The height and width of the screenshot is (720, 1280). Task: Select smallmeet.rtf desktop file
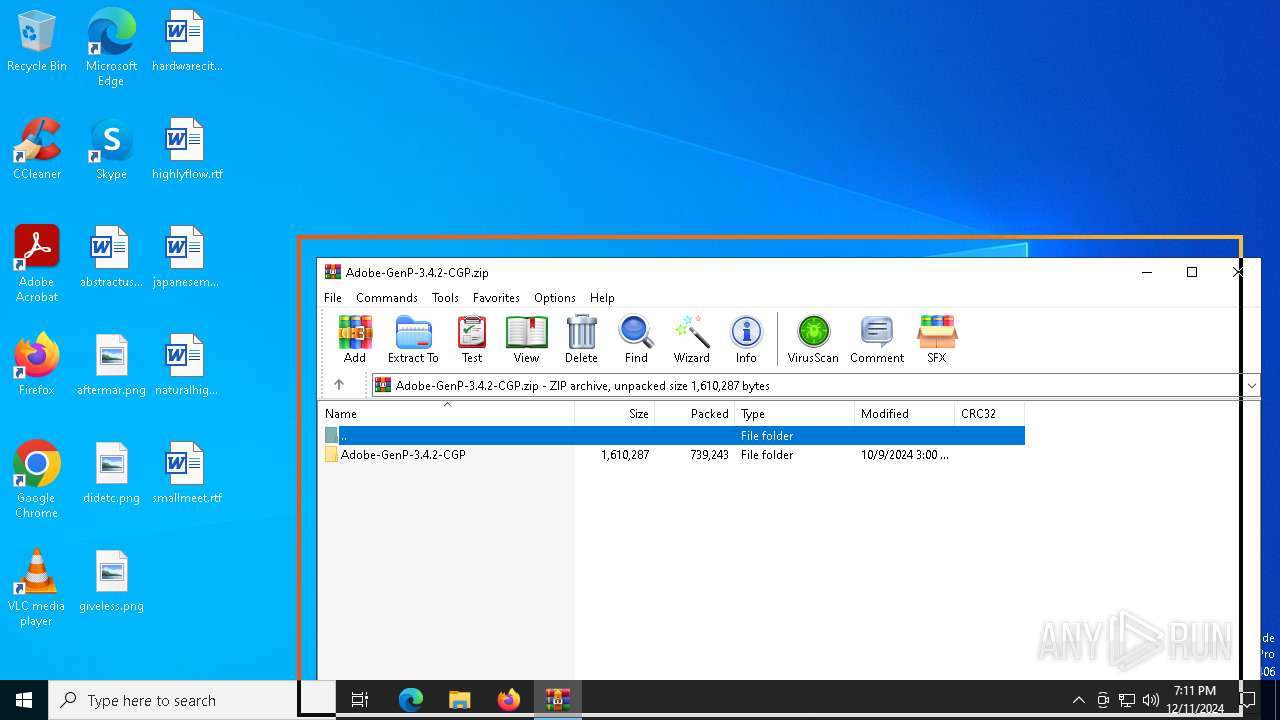[187, 474]
